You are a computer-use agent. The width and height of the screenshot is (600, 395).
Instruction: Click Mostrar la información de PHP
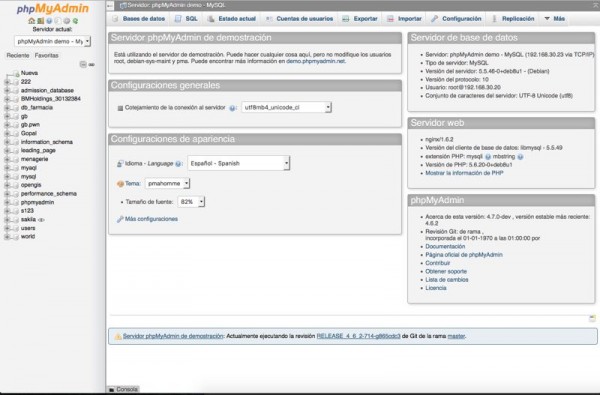point(464,173)
